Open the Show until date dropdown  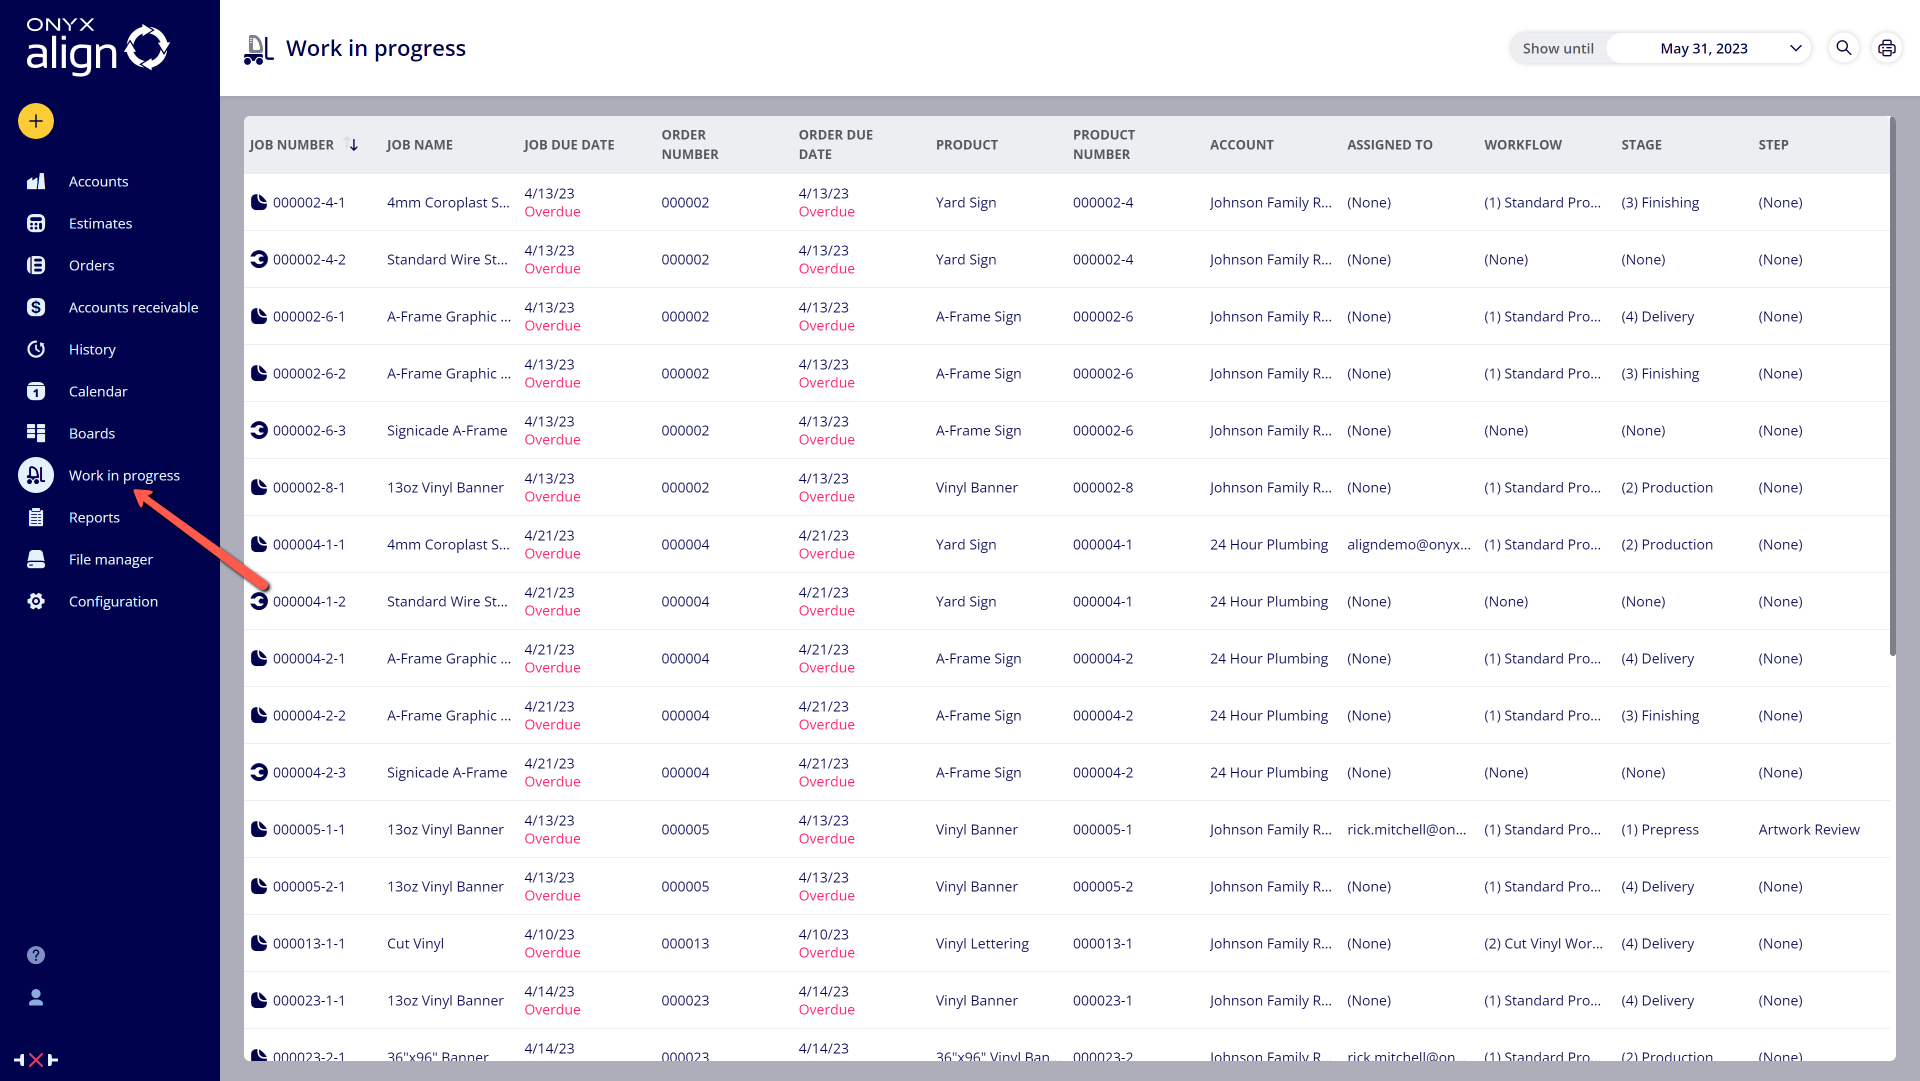(x=1709, y=48)
